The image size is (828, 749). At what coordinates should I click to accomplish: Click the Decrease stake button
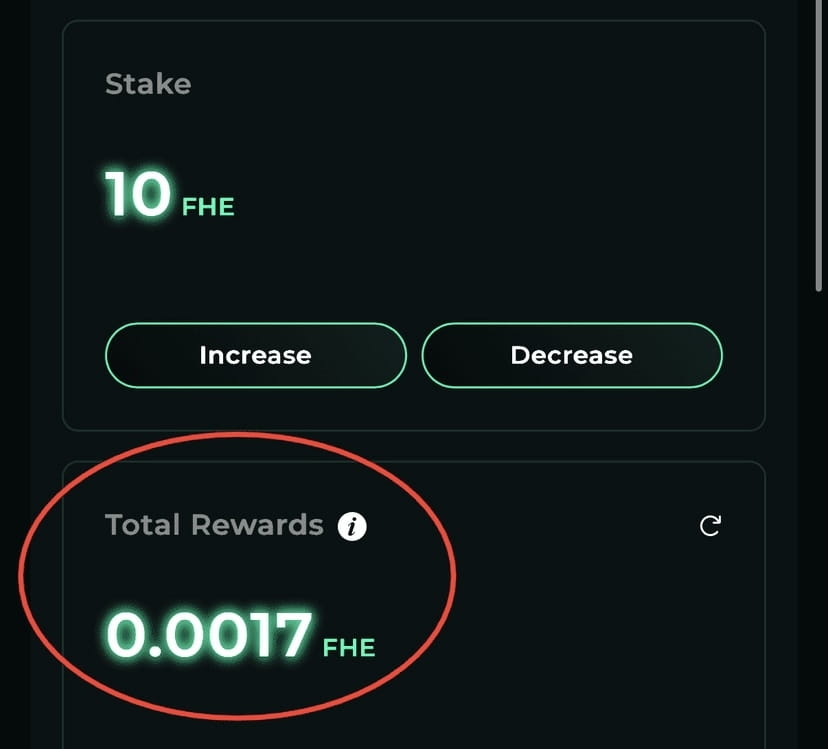572,355
